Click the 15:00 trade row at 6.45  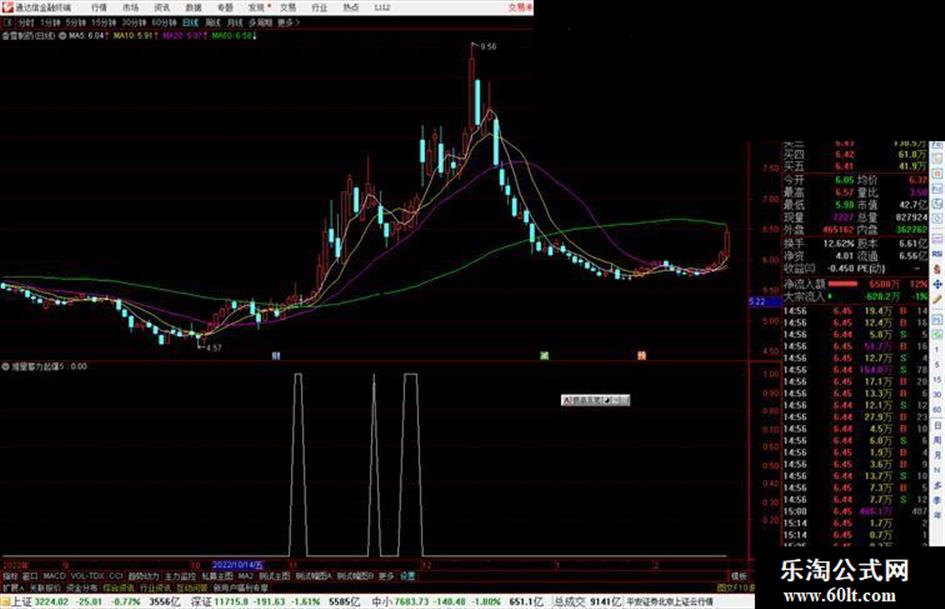pos(856,511)
